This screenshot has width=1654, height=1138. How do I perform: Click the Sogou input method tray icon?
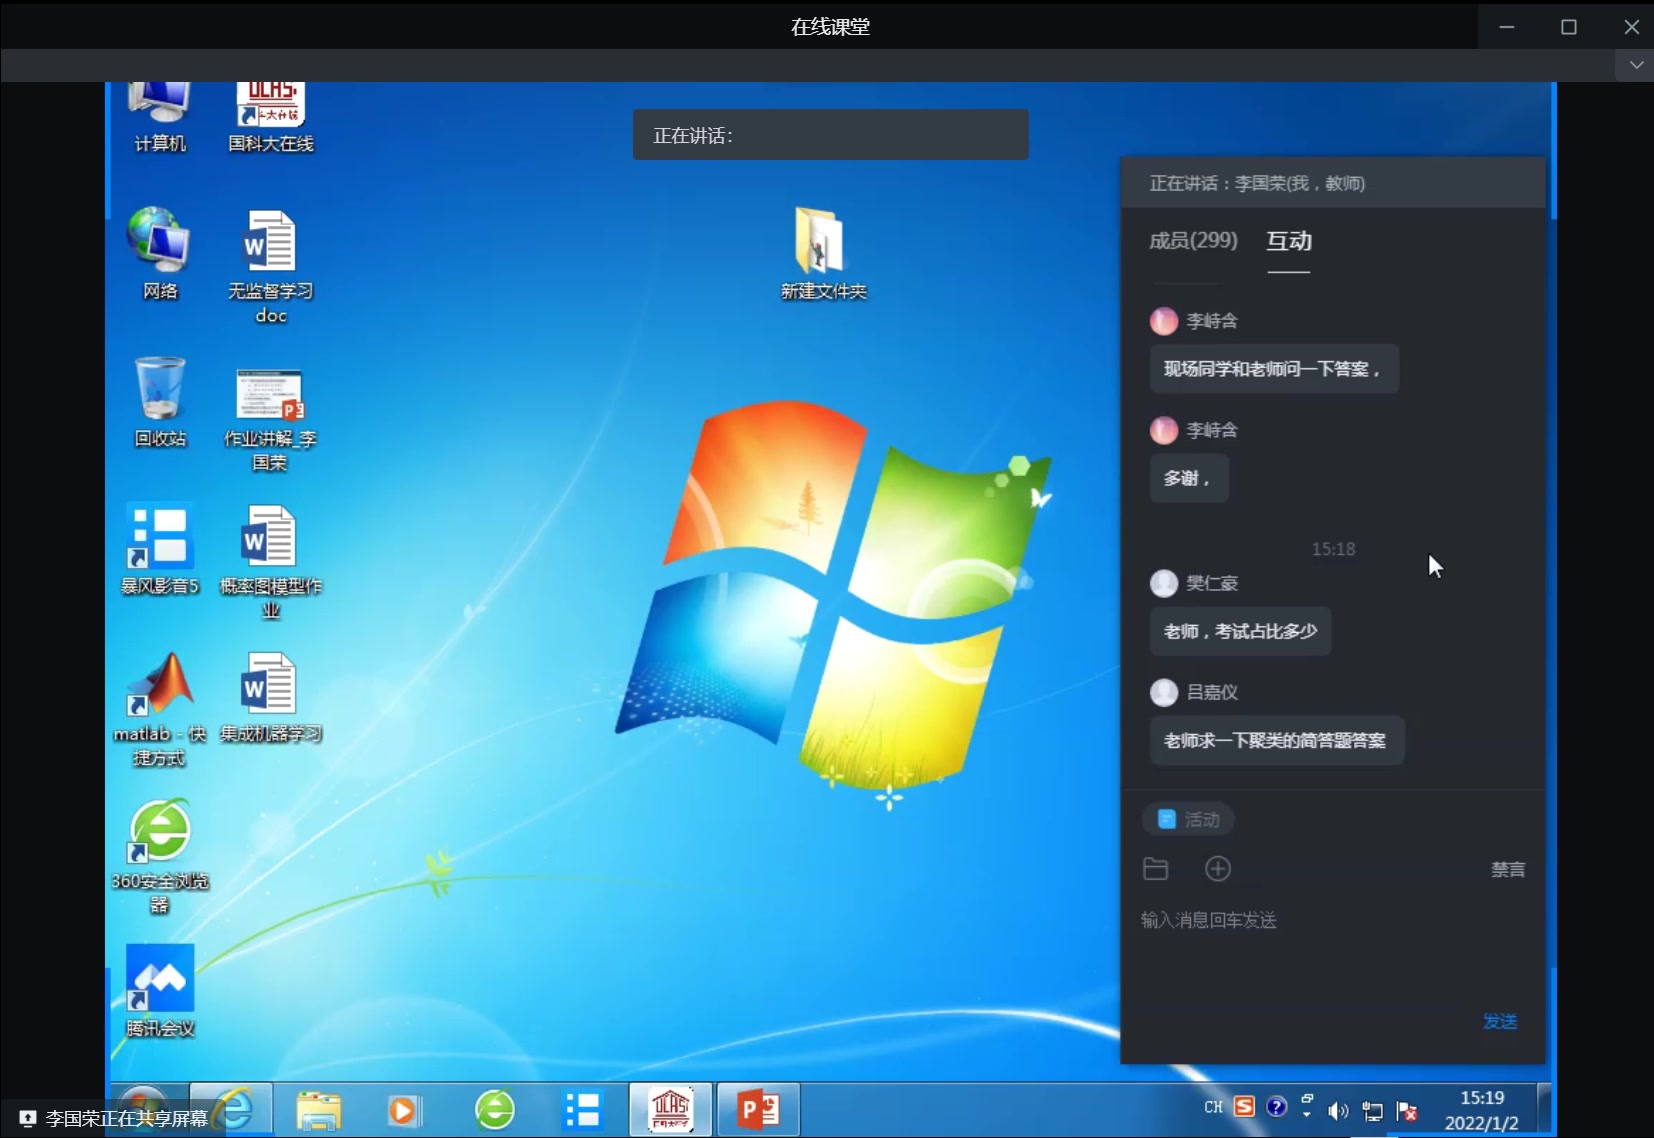point(1244,1107)
